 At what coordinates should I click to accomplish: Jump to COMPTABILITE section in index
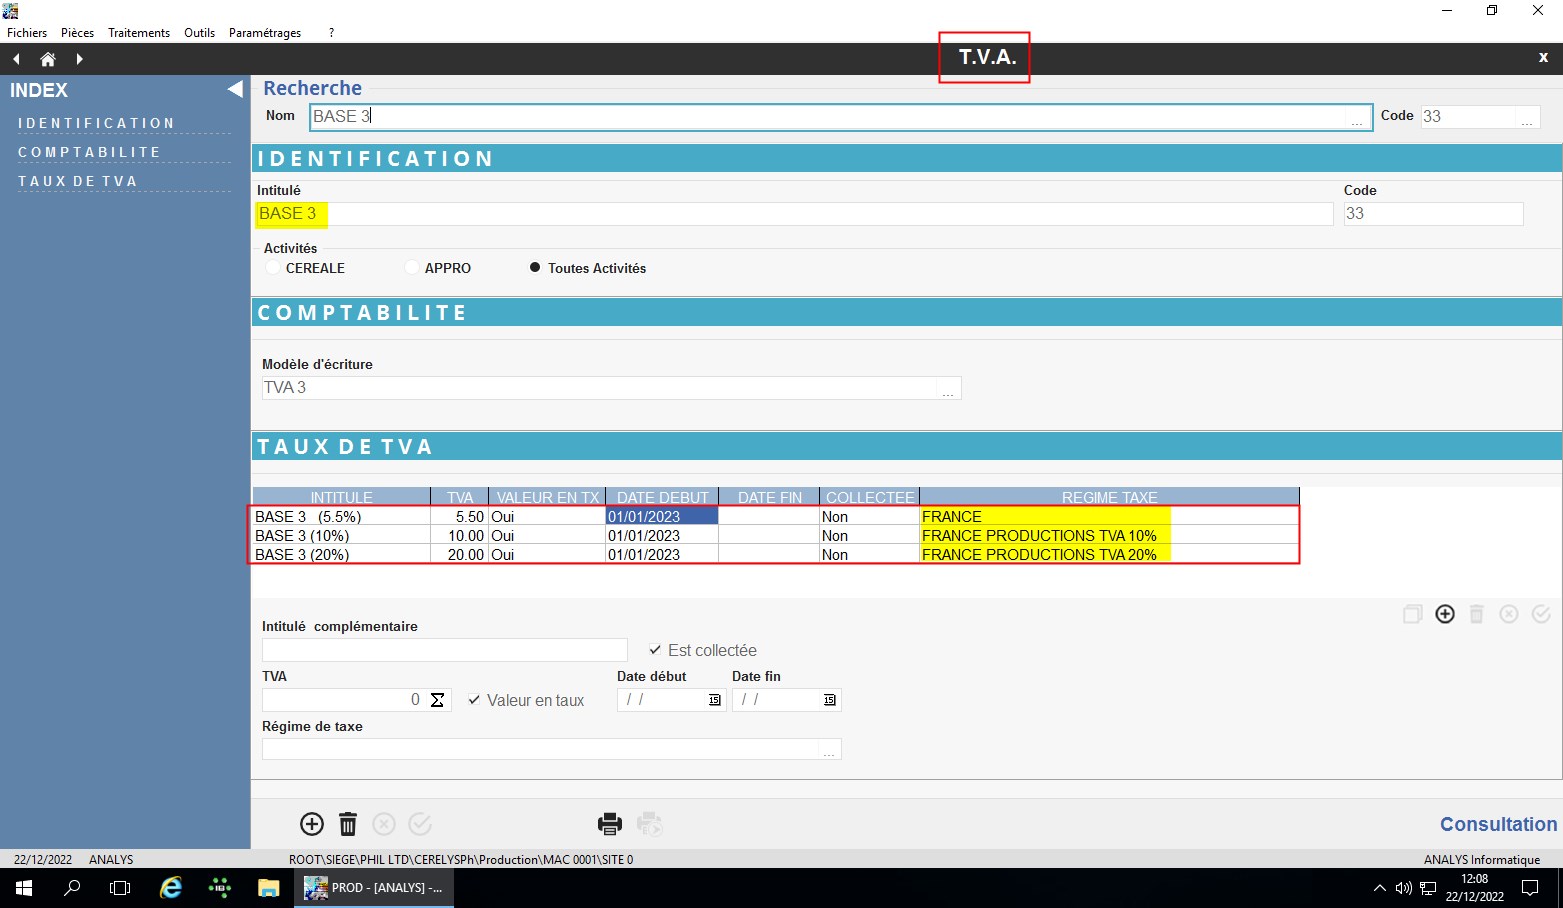click(x=90, y=152)
